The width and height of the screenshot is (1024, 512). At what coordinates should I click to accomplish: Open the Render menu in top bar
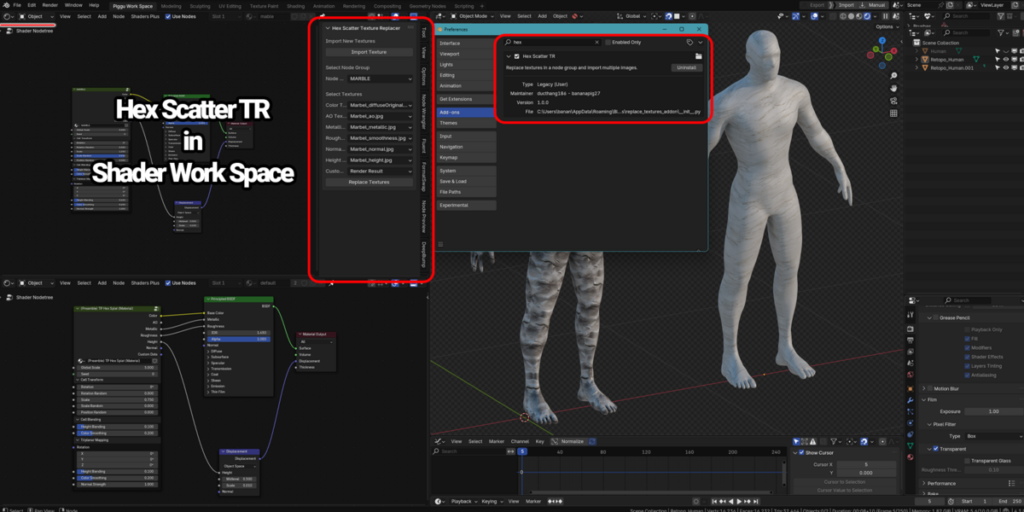pos(50,5)
